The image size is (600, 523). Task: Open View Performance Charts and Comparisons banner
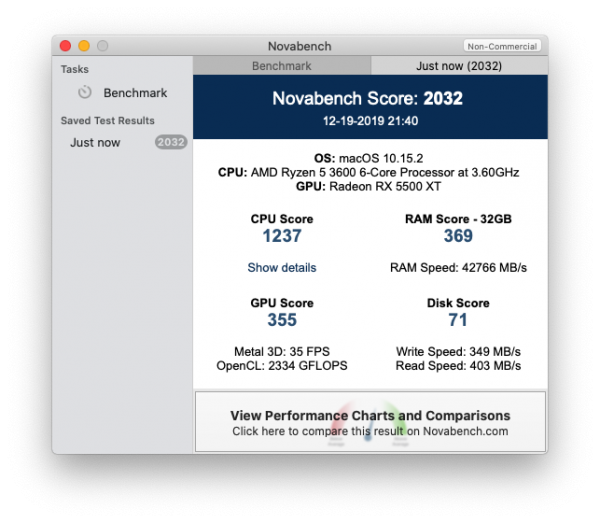pos(370,422)
